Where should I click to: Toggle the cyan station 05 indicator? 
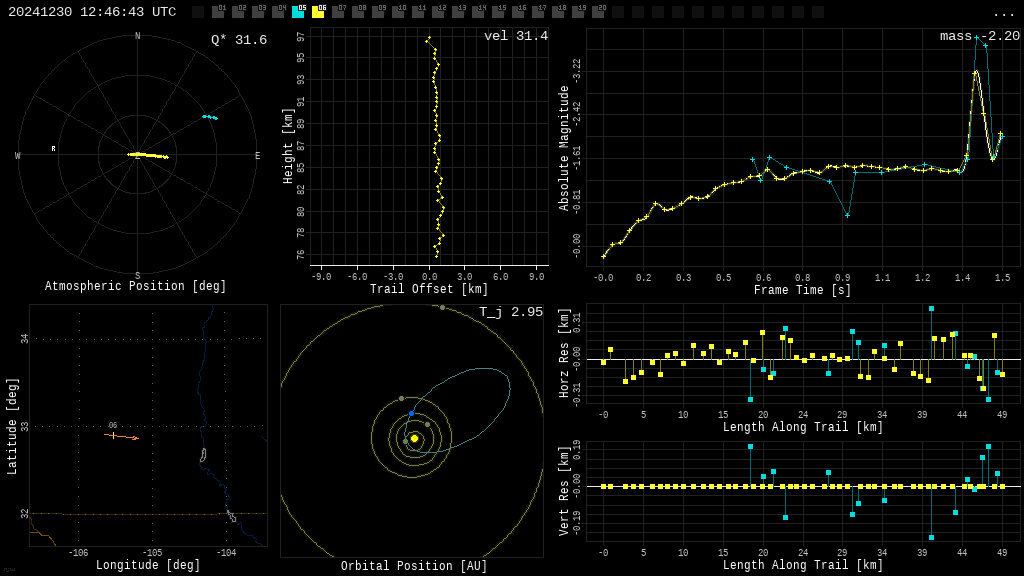coord(298,12)
